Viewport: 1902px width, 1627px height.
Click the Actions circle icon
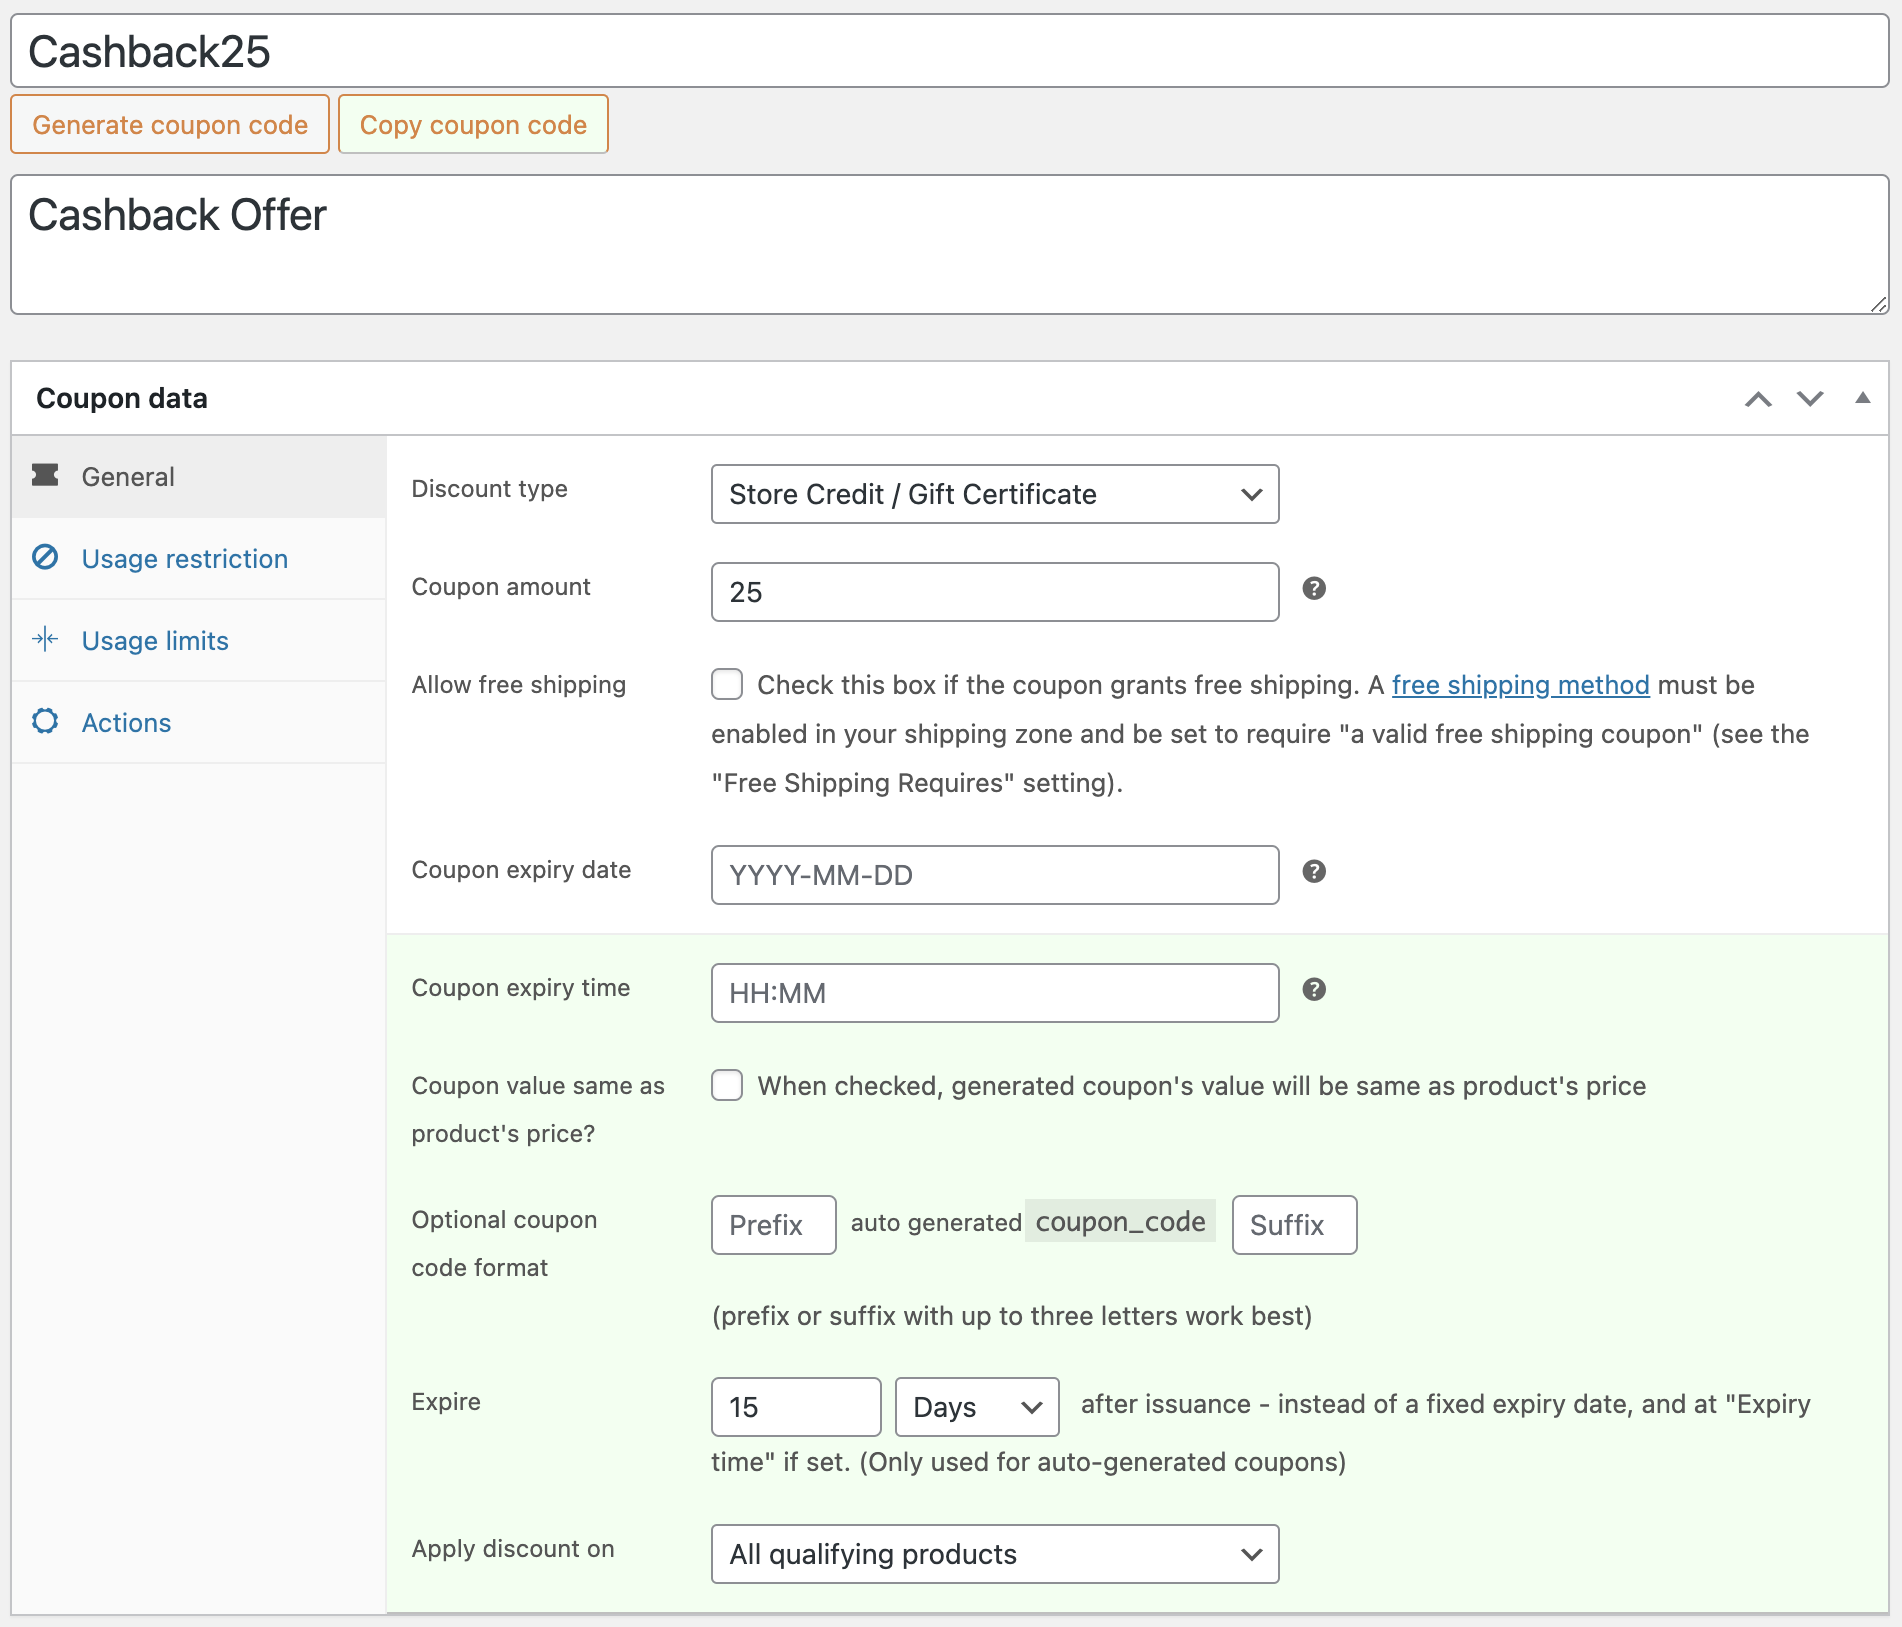(45, 721)
